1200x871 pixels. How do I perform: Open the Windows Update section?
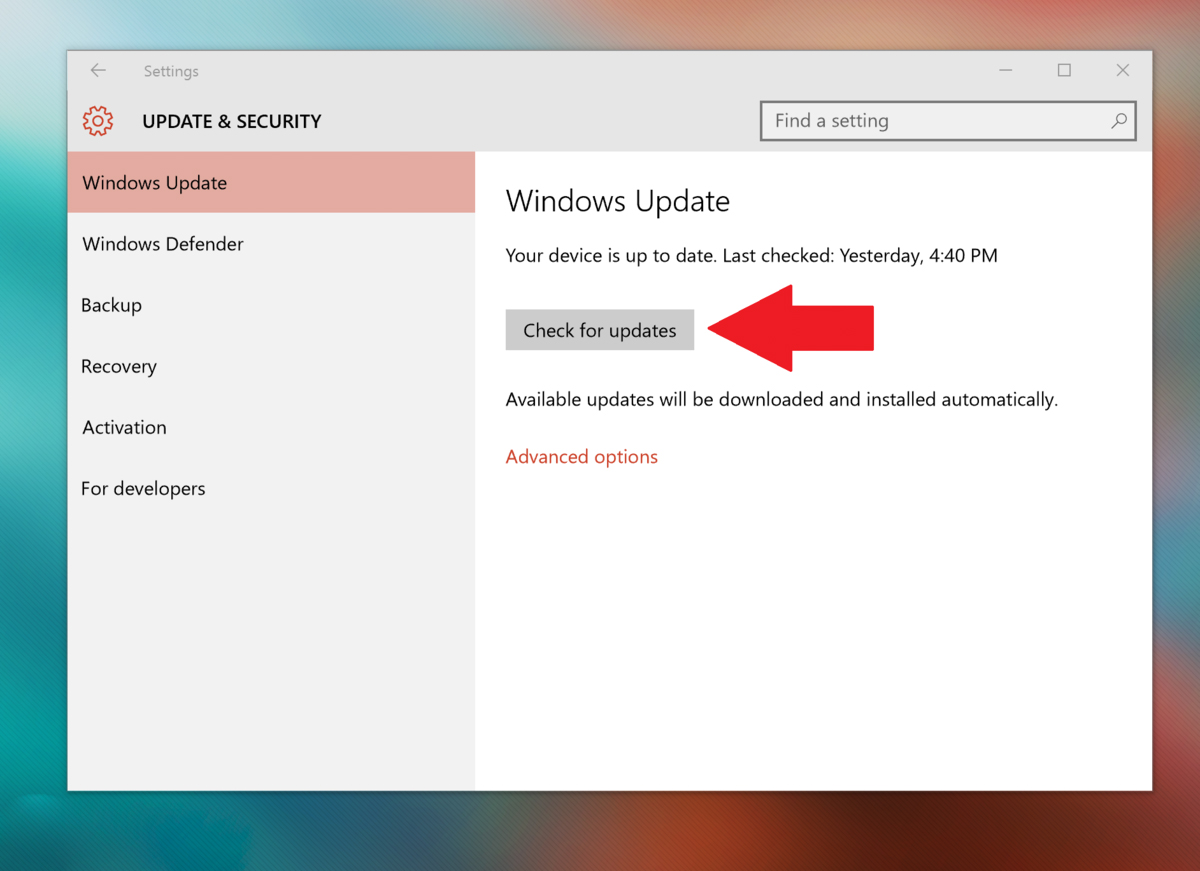154,182
